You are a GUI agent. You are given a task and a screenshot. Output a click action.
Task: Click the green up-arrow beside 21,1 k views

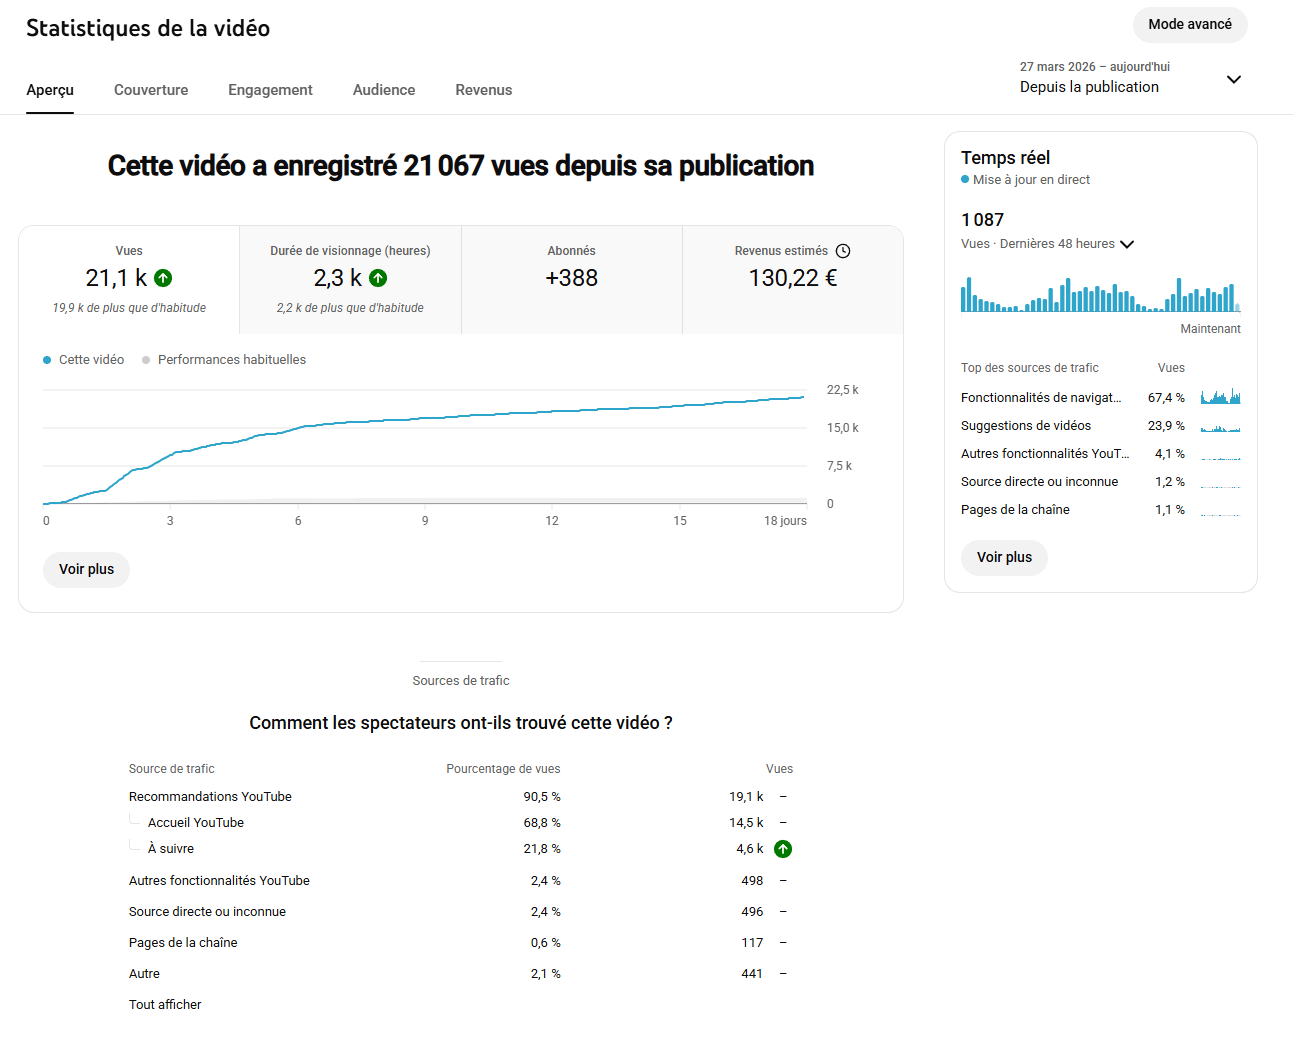click(163, 278)
